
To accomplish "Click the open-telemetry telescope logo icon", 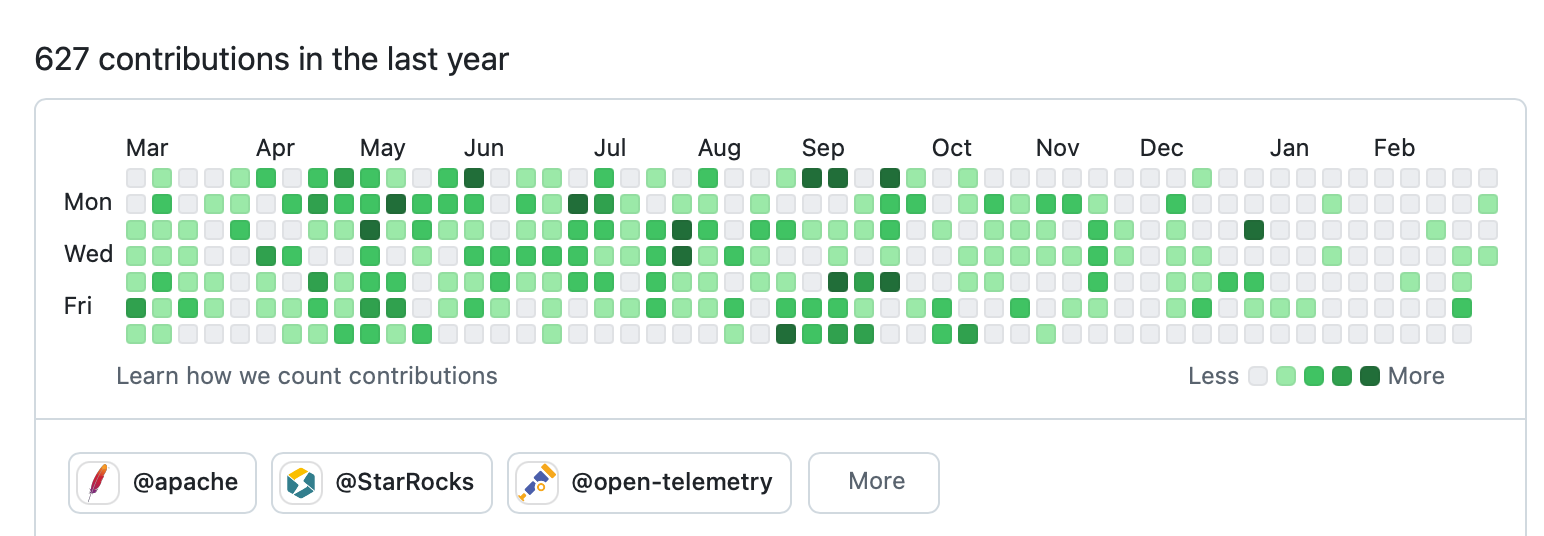I will [x=536, y=483].
